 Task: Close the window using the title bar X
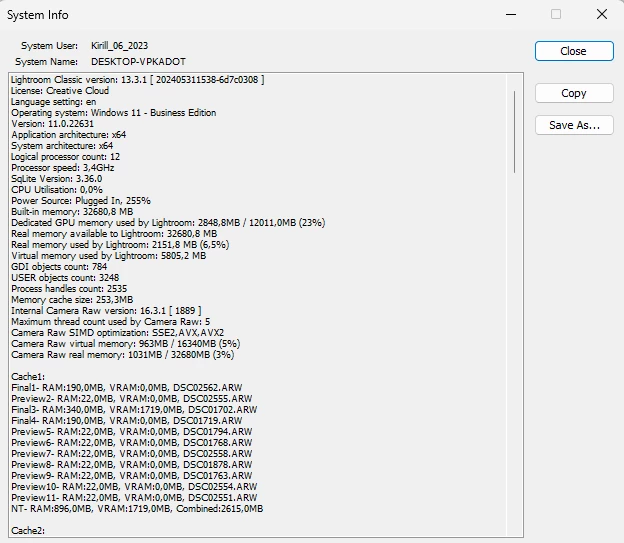602,15
